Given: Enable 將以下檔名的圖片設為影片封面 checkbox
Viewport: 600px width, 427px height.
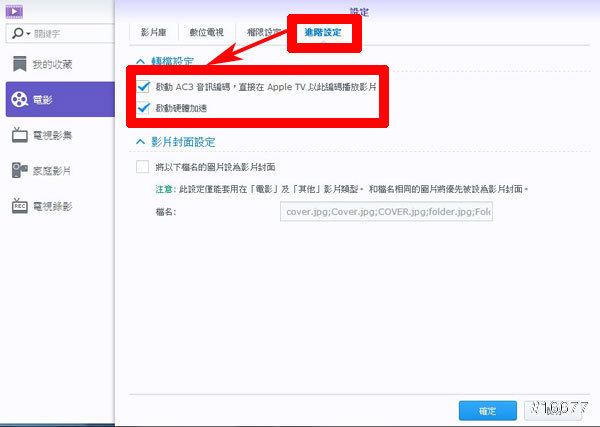Looking at the screenshot, I should (x=142, y=166).
